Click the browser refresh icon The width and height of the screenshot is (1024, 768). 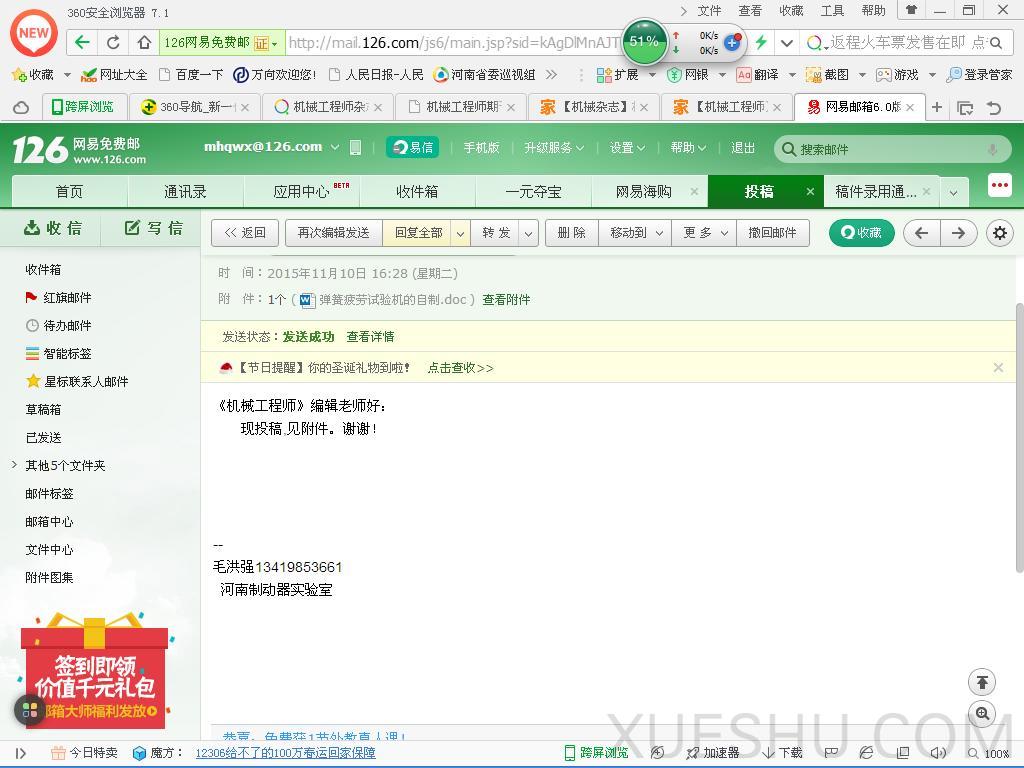[x=113, y=42]
